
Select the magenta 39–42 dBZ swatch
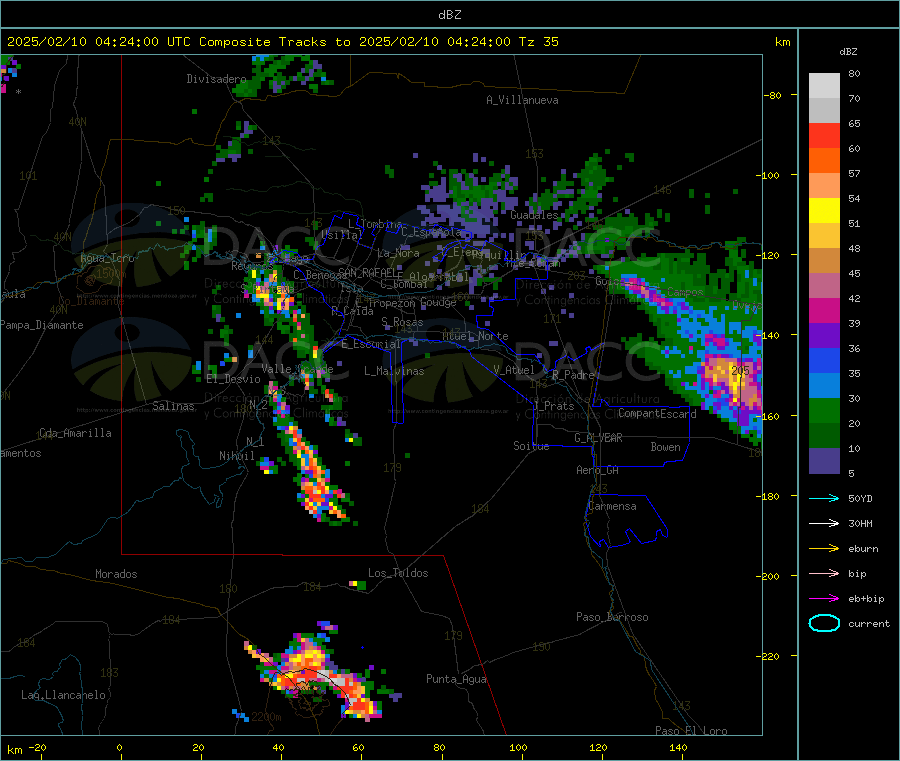pos(824,310)
